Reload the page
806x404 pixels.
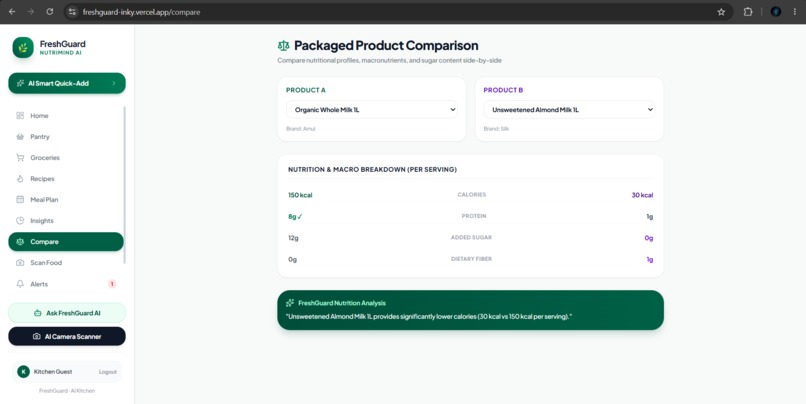(49, 12)
